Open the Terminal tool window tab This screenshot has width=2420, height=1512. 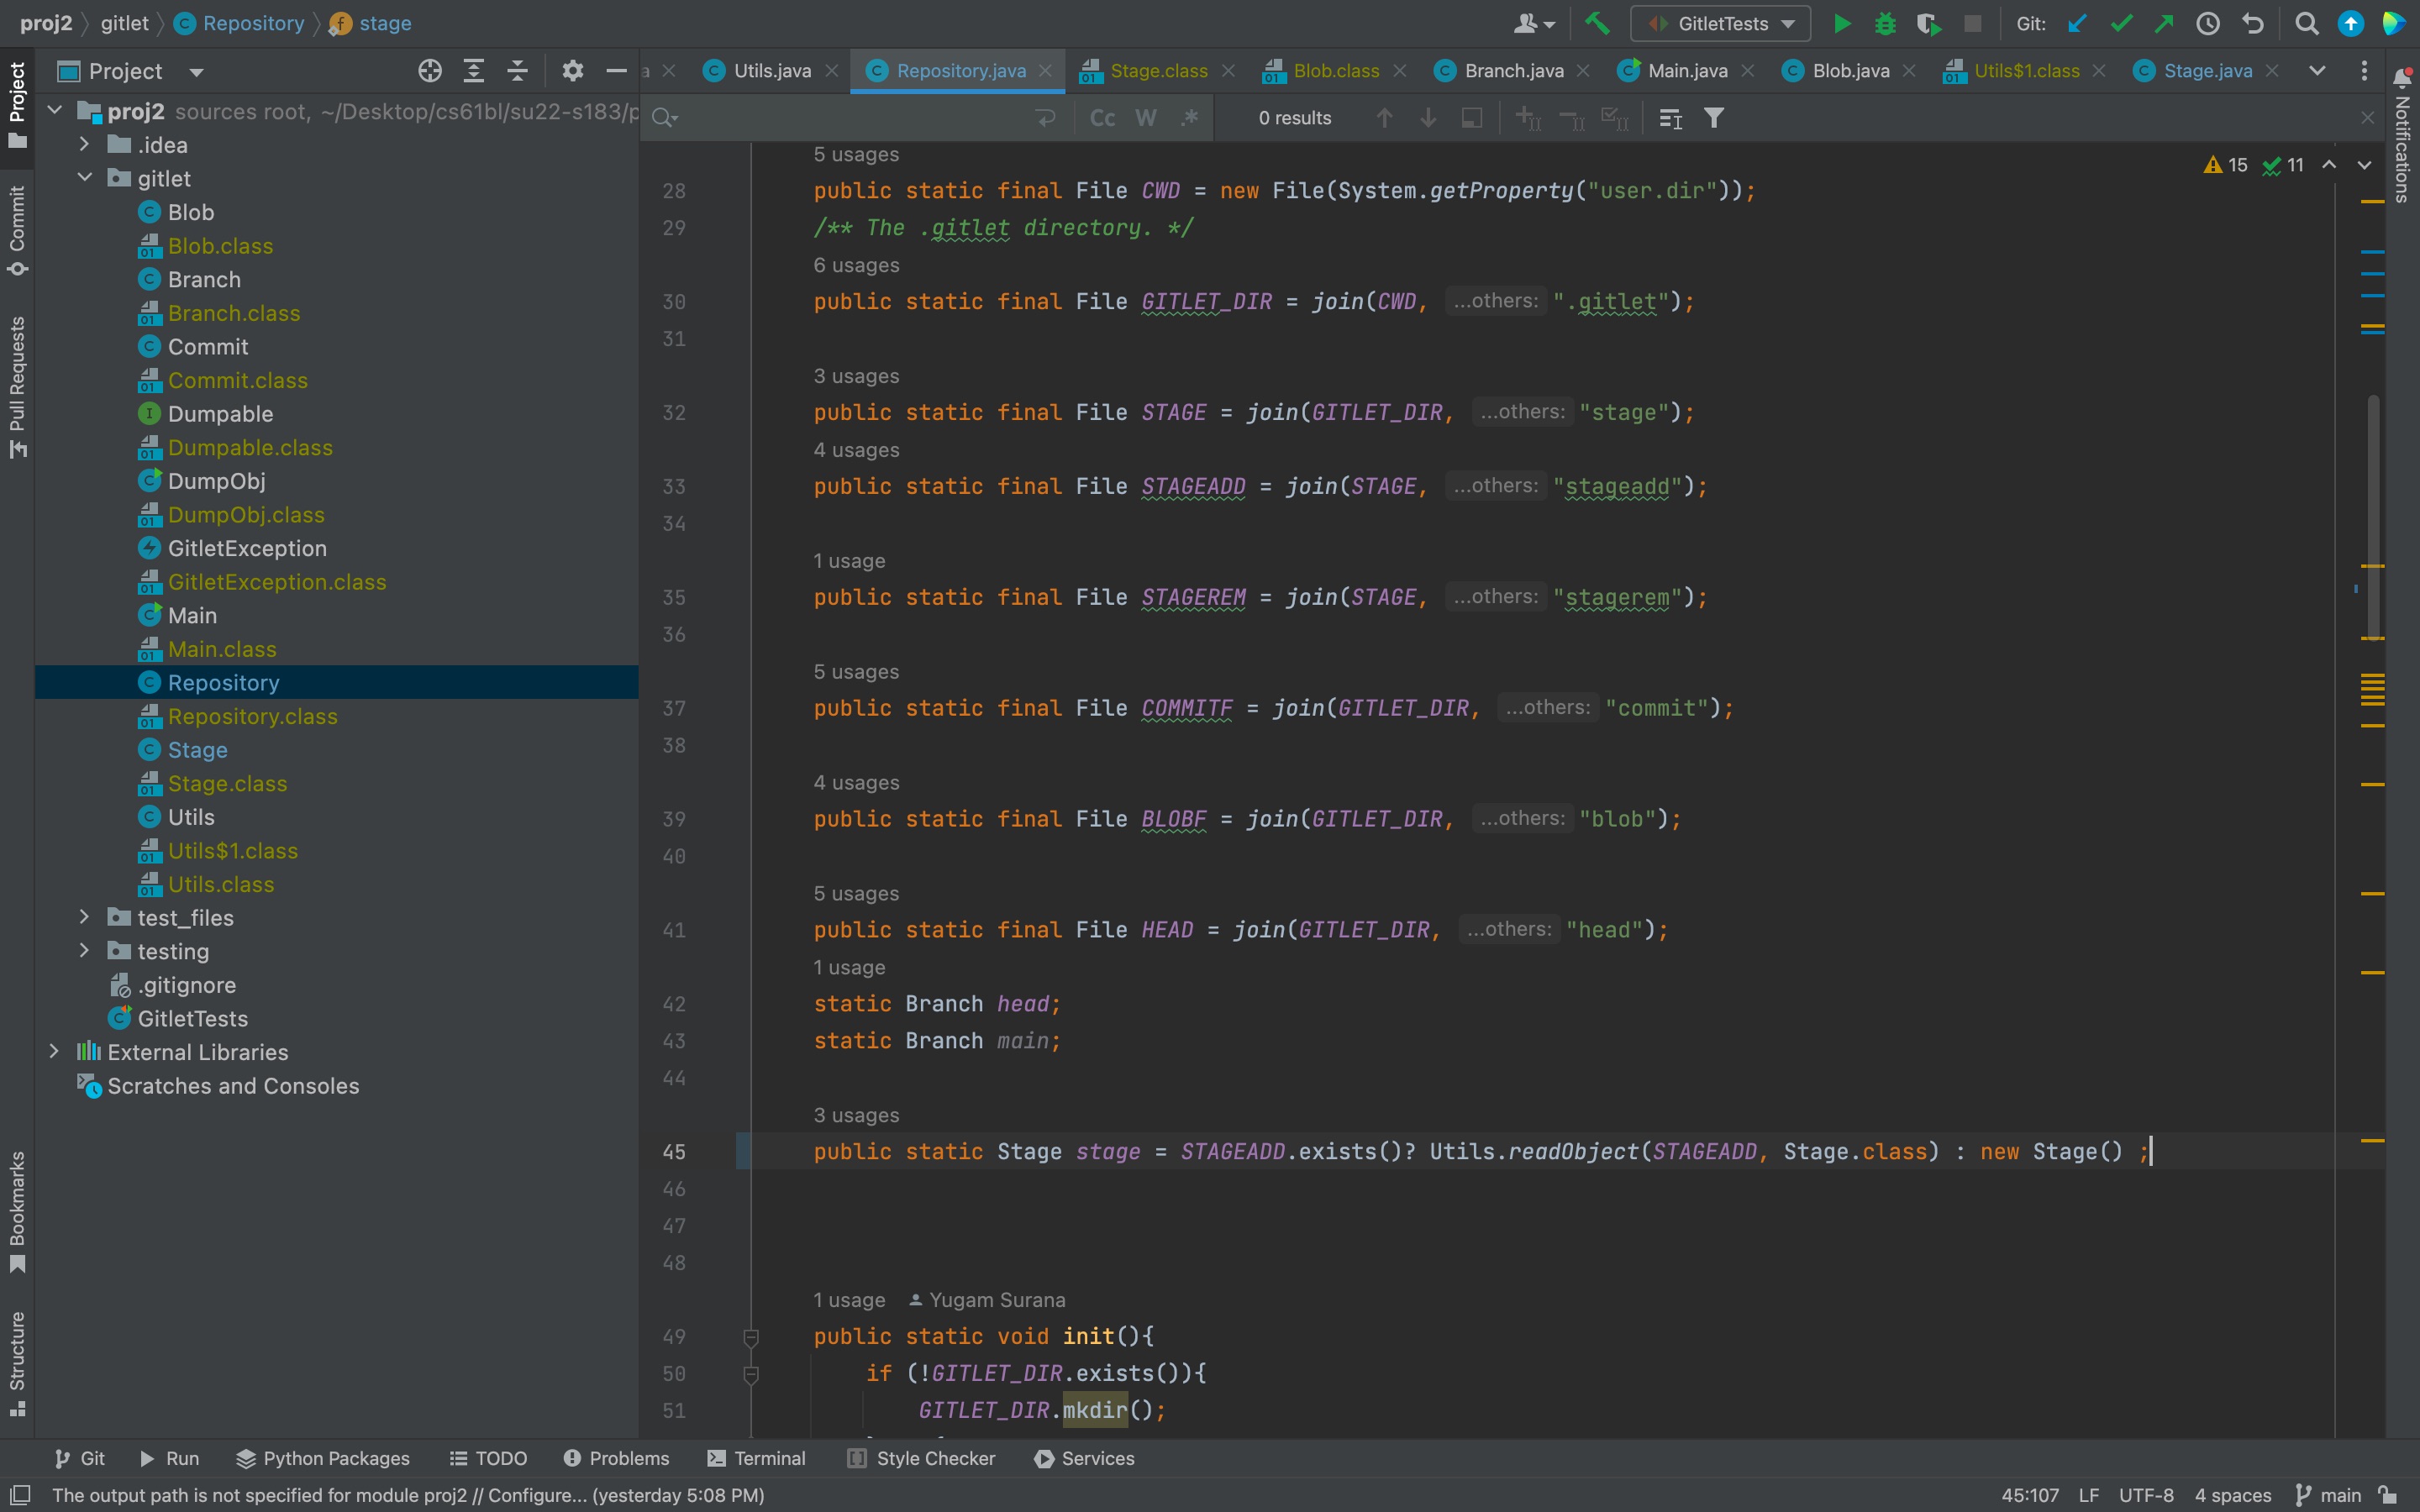point(756,1458)
